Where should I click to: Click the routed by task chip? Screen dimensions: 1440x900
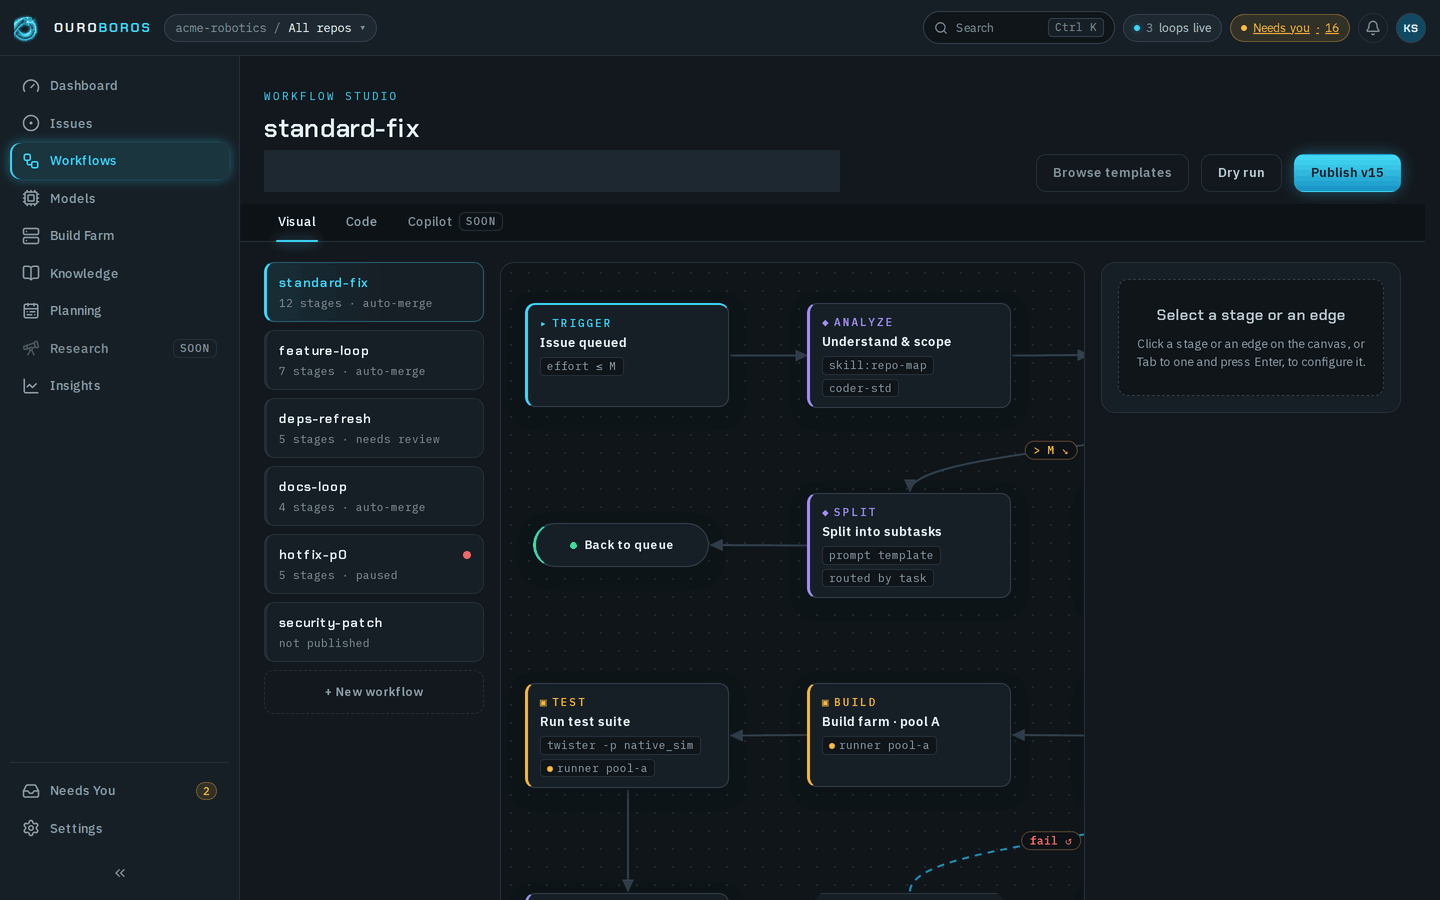coord(878,579)
